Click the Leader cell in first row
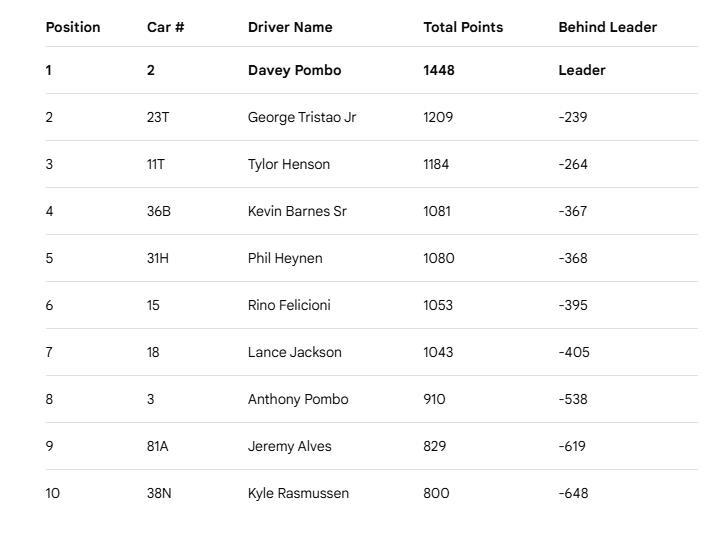 coord(581,70)
